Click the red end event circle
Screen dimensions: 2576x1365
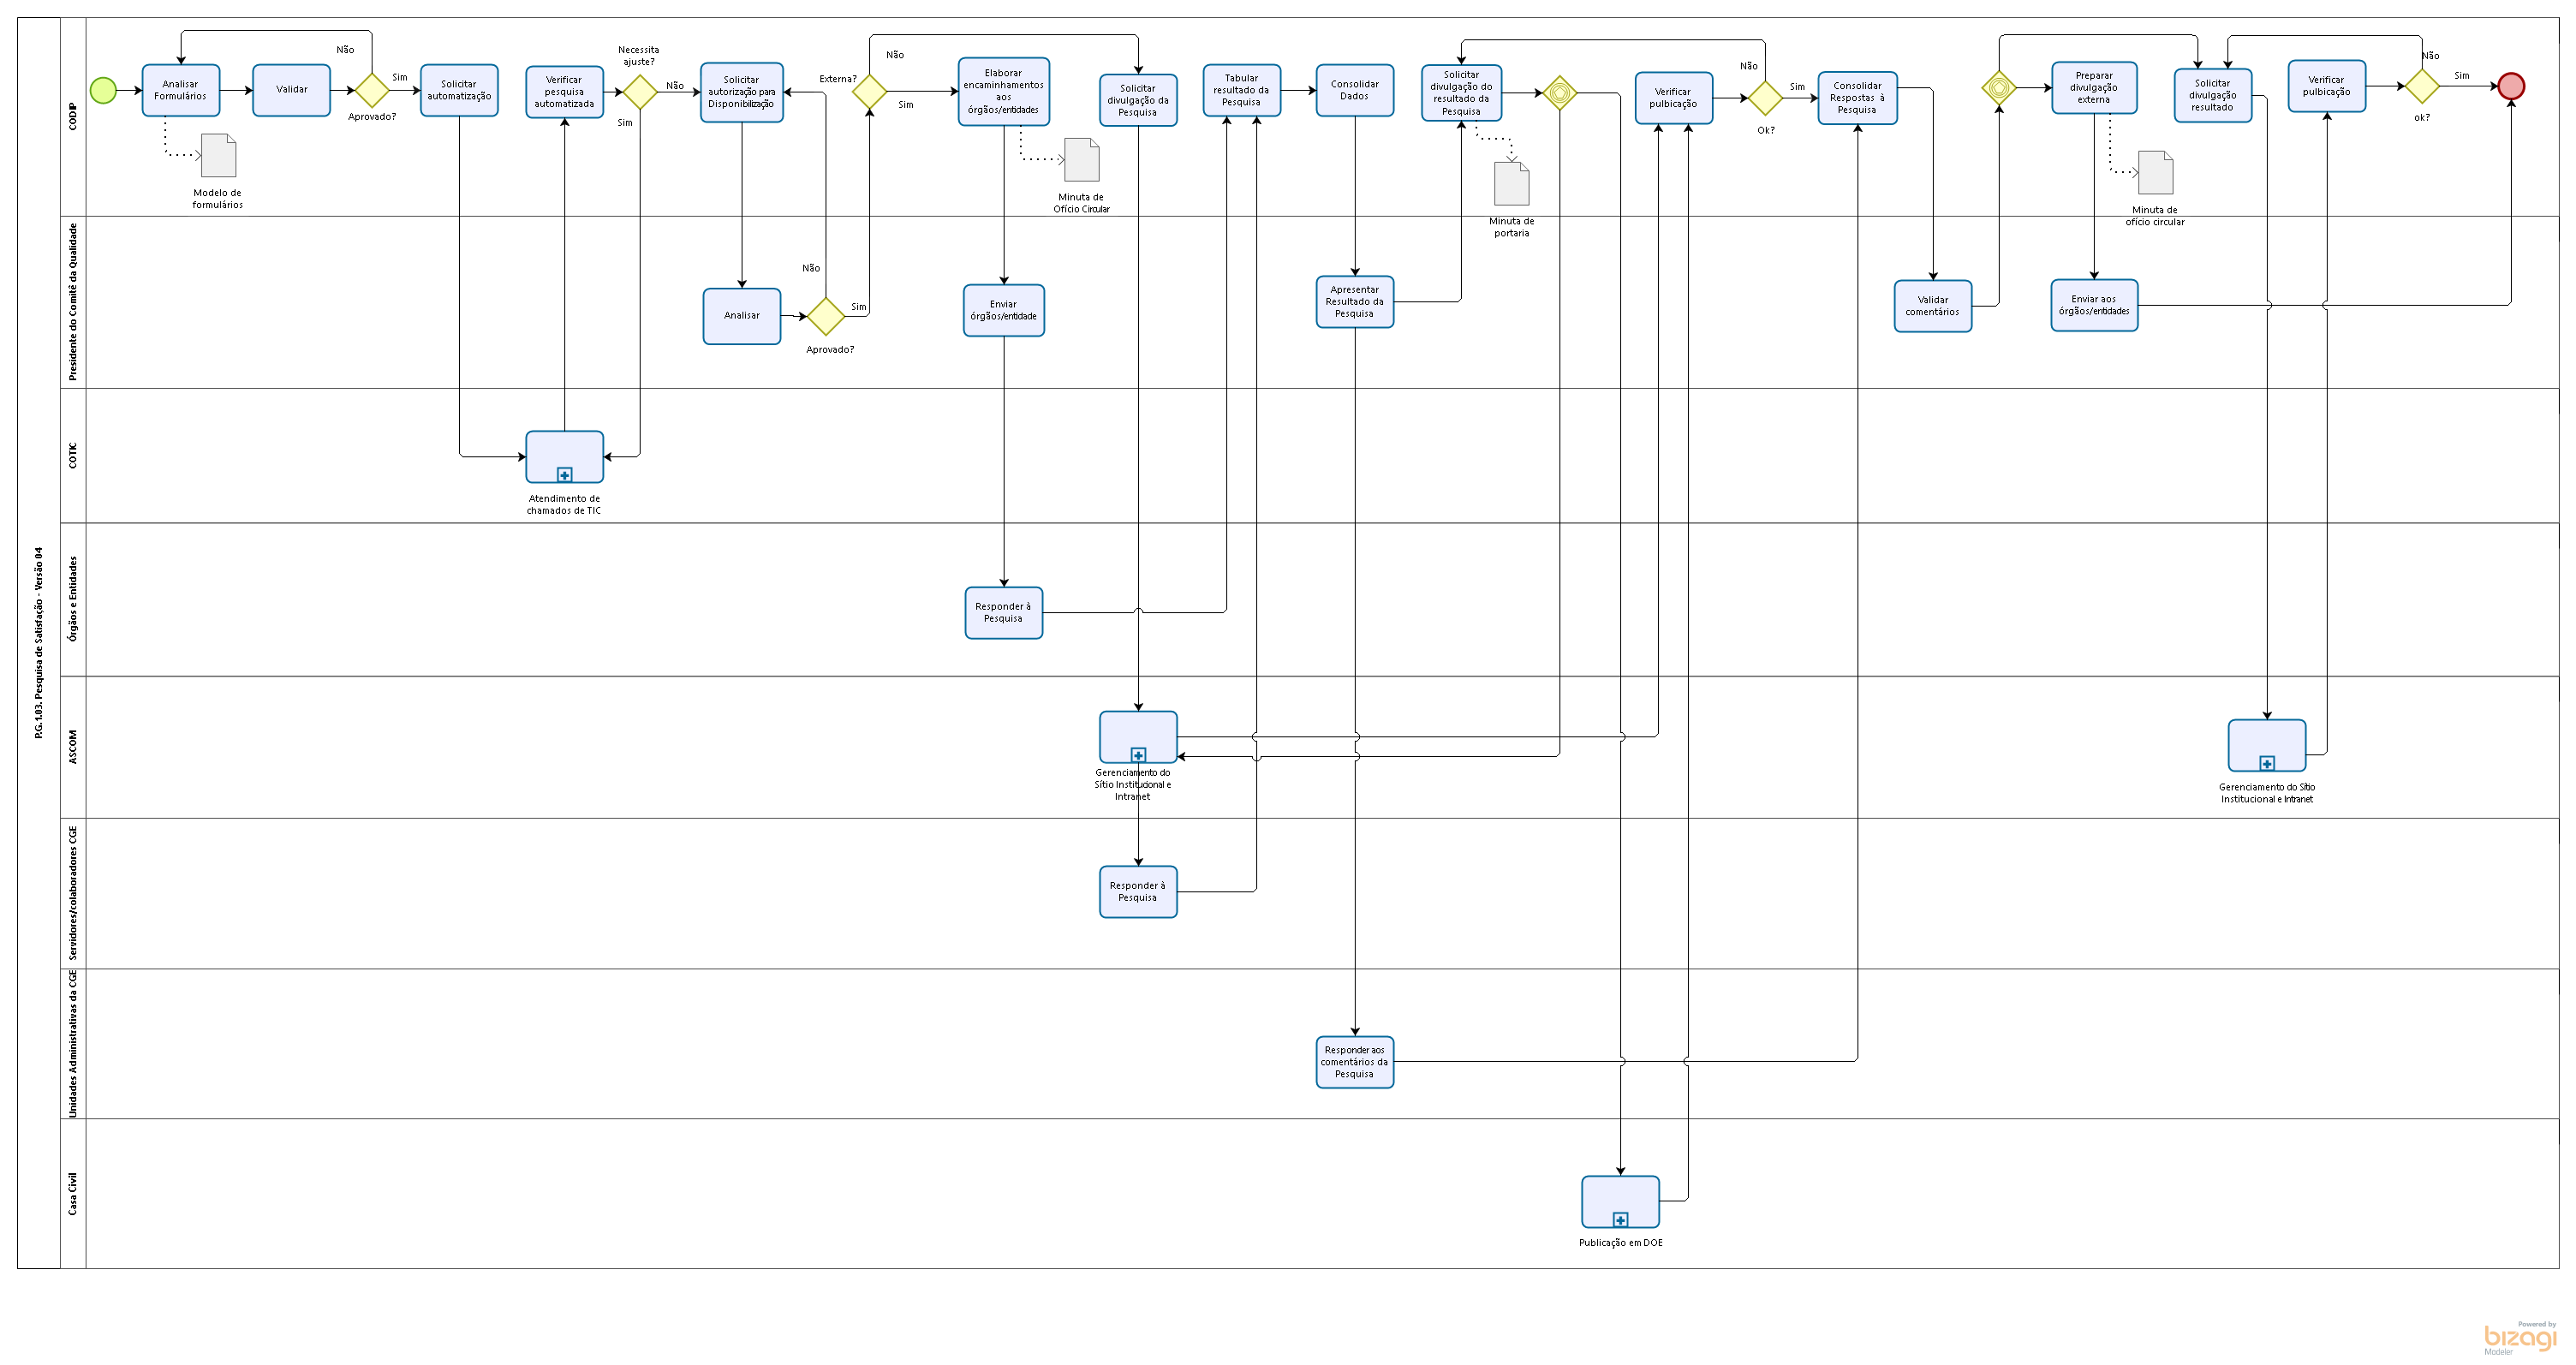(x=2510, y=86)
